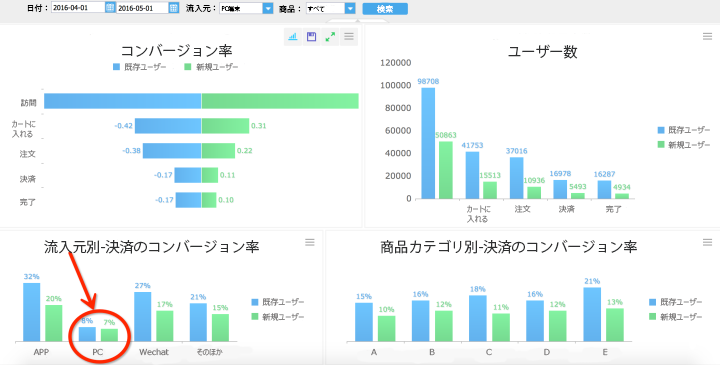
Task: Click the ユーザー数 chart title
Action: [542, 51]
